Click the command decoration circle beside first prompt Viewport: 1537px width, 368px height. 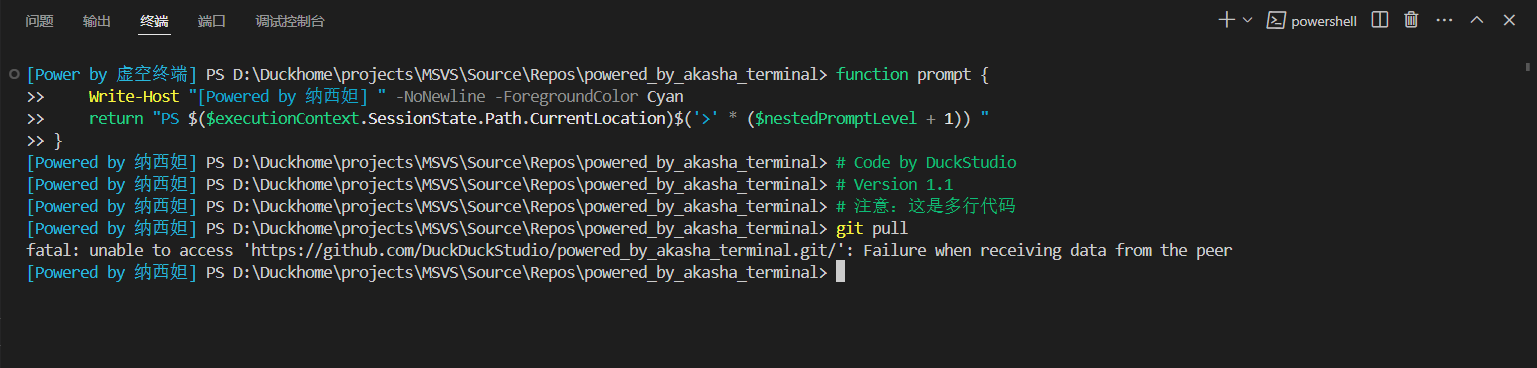tap(12, 74)
